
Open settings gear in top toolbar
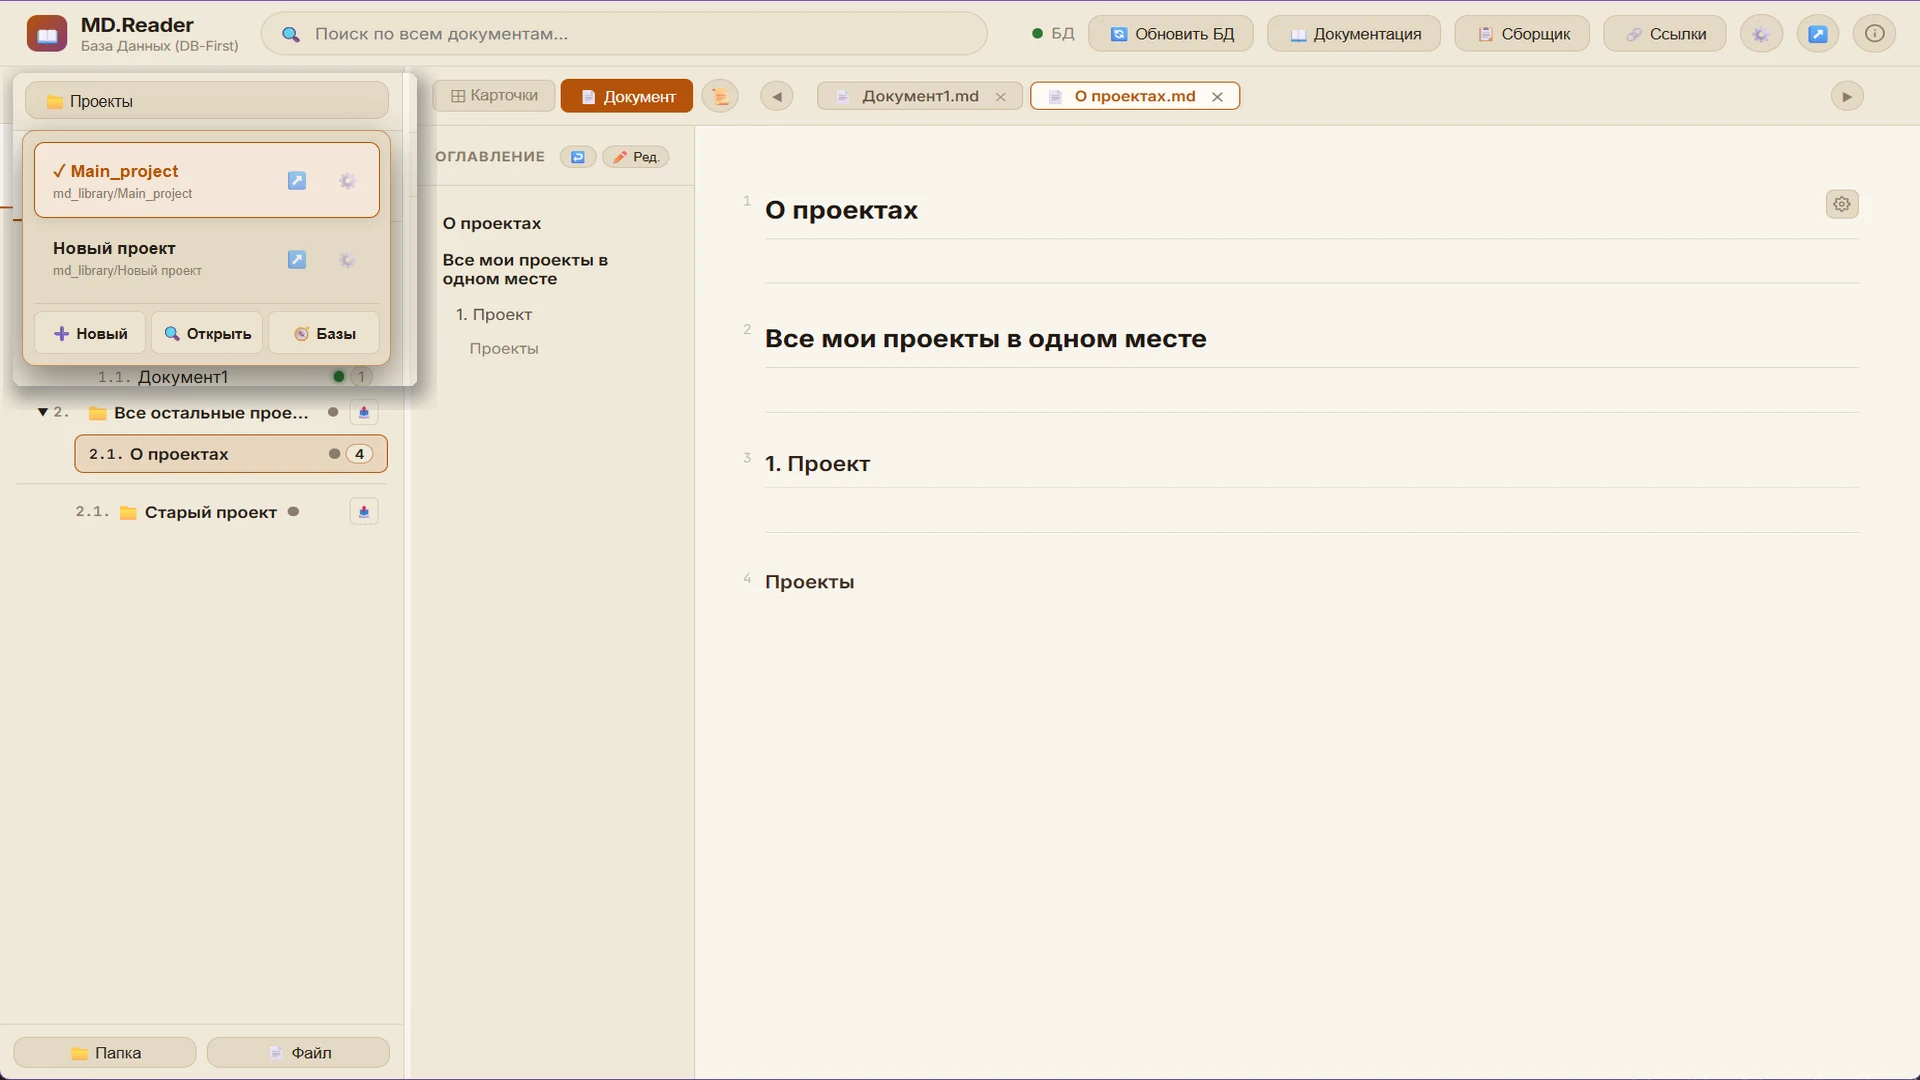[x=1760, y=34]
